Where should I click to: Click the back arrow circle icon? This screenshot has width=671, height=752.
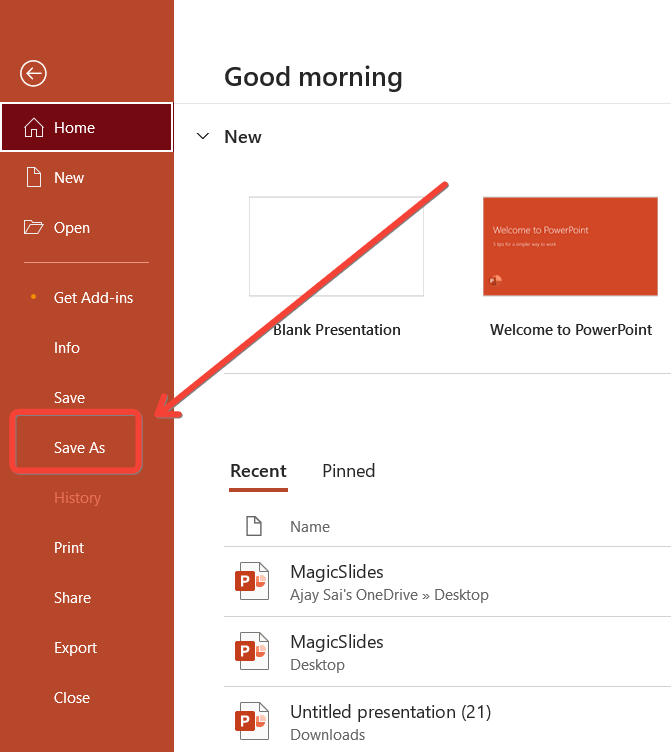(x=34, y=72)
